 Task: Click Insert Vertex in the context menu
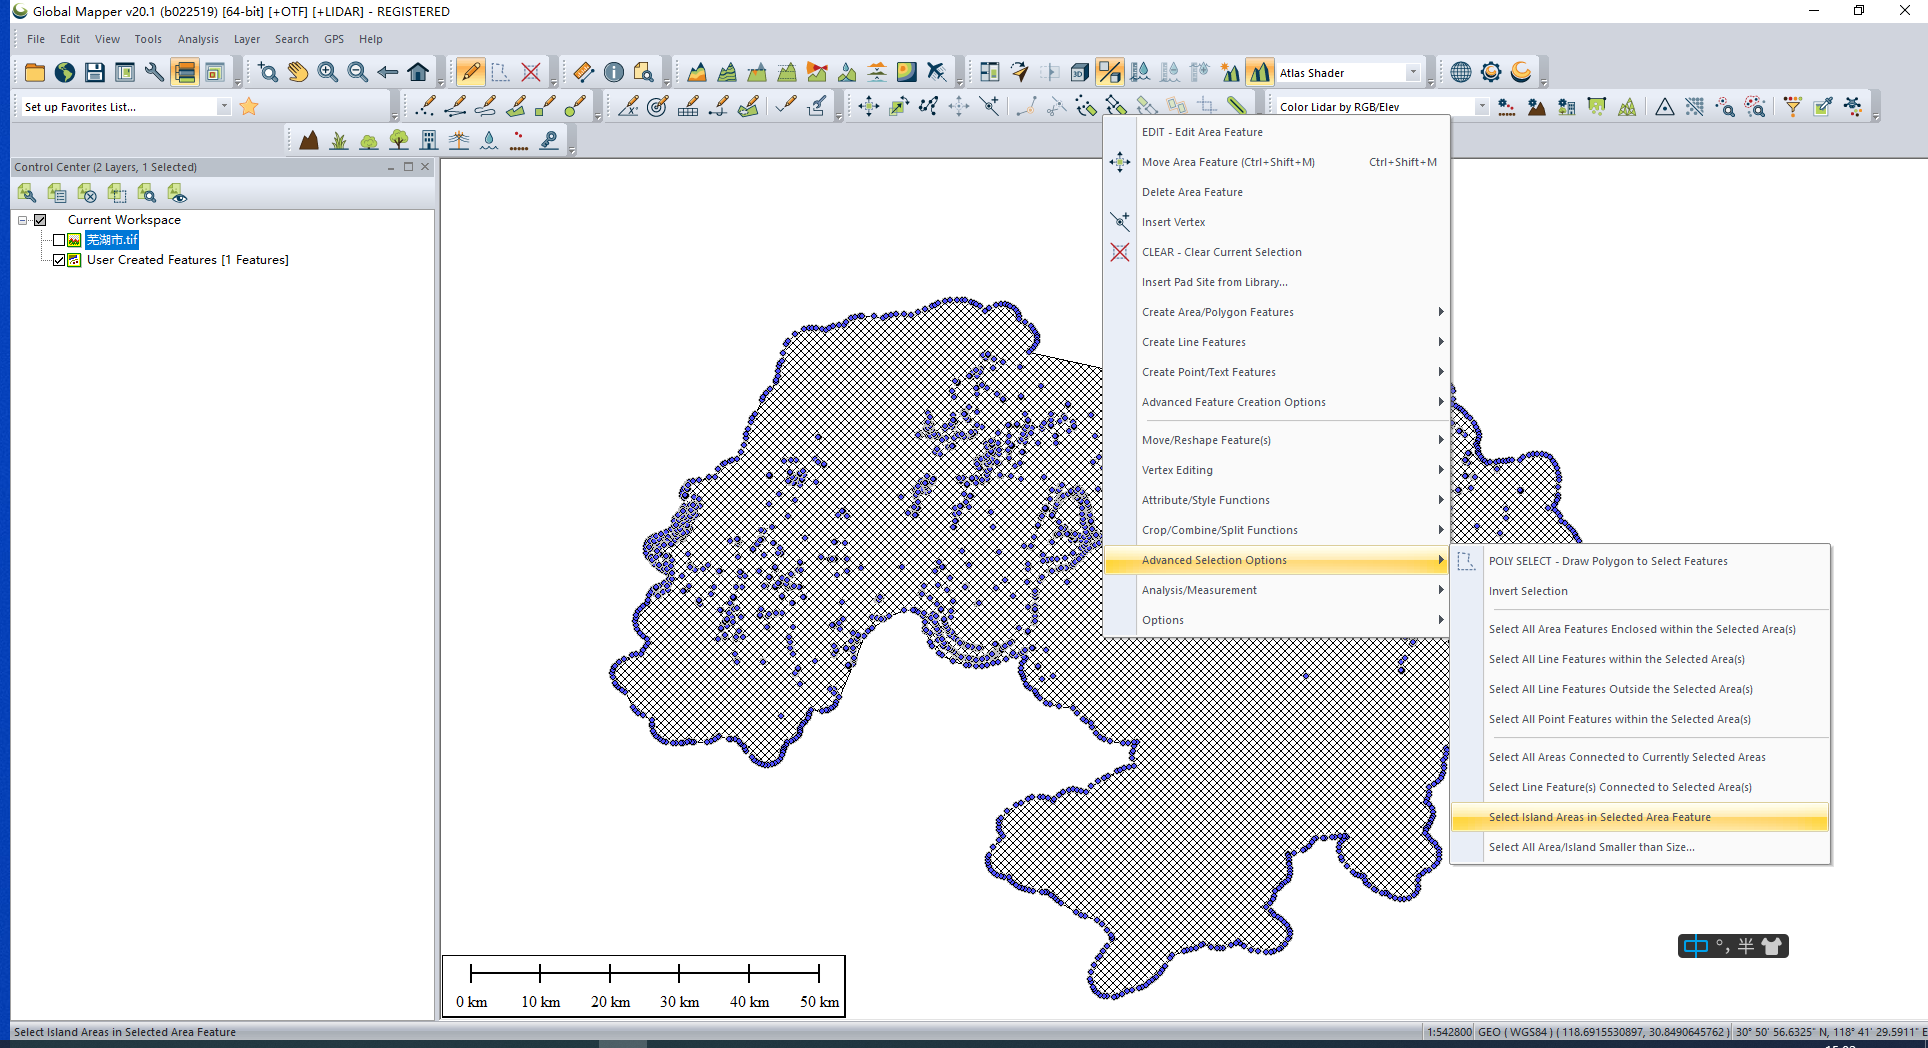point(1277,222)
